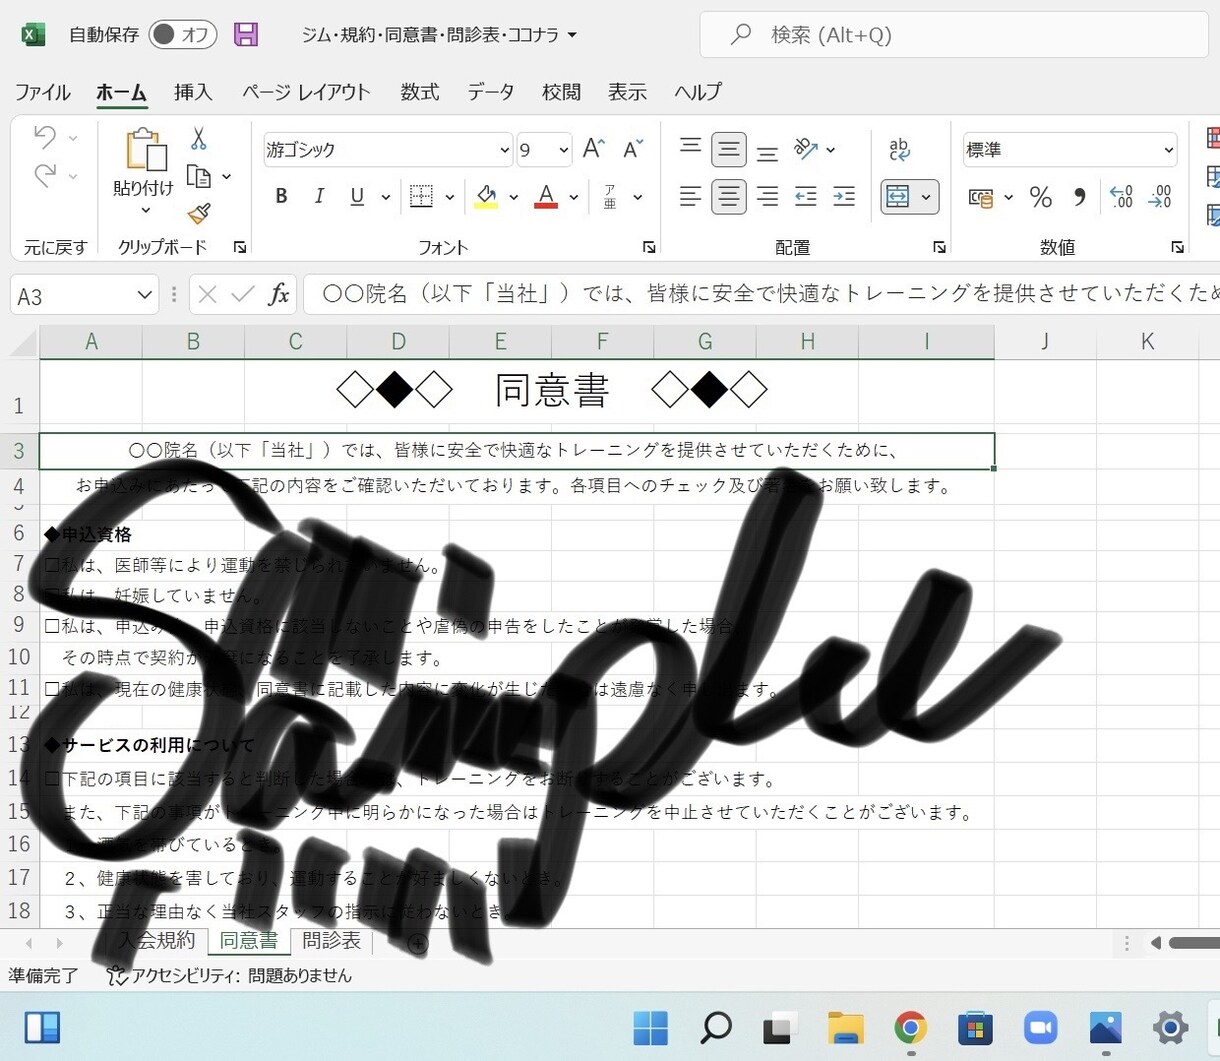Click the Merge and Center icon

coord(899,197)
